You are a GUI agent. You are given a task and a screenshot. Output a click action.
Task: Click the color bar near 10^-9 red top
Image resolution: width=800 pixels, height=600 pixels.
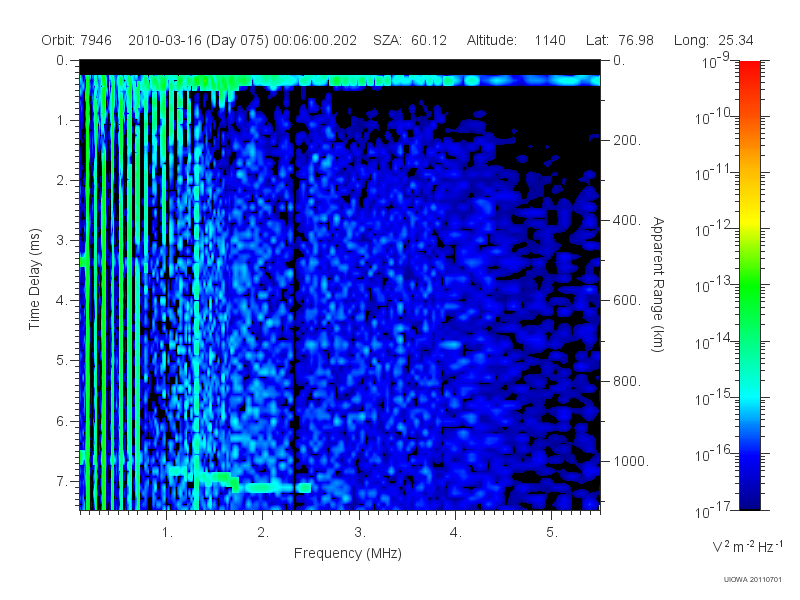tap(749, 66)
